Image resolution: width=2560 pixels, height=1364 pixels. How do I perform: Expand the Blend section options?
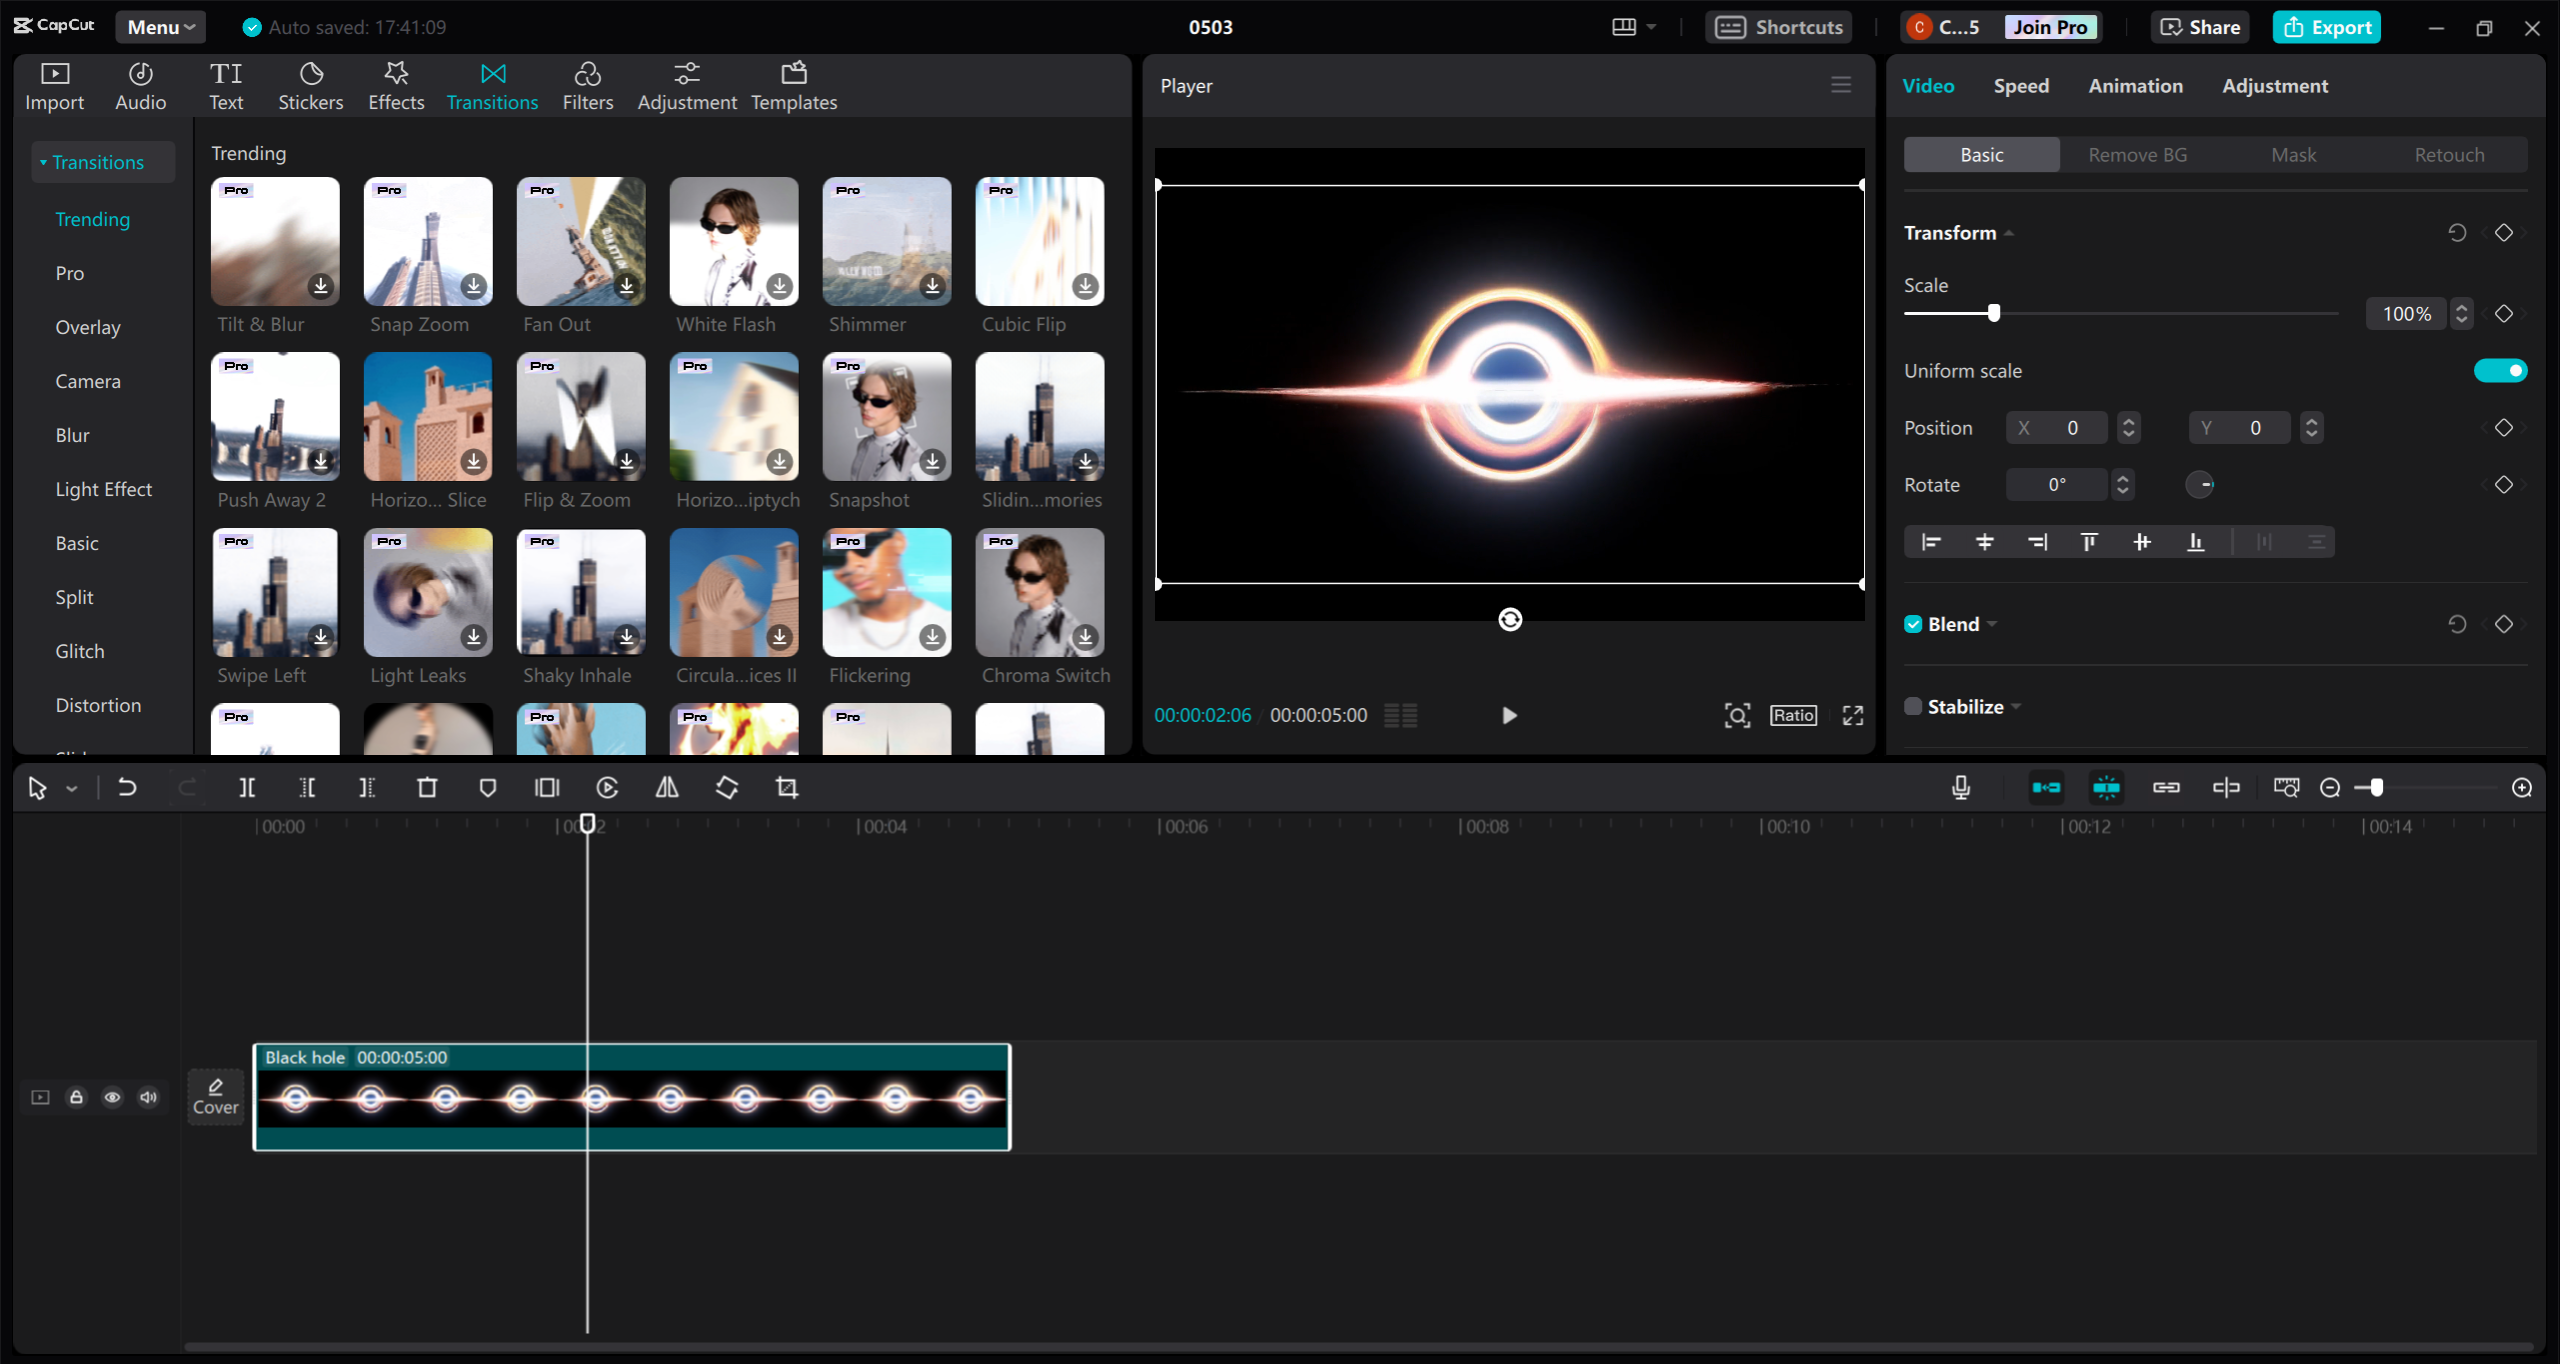1990,623
